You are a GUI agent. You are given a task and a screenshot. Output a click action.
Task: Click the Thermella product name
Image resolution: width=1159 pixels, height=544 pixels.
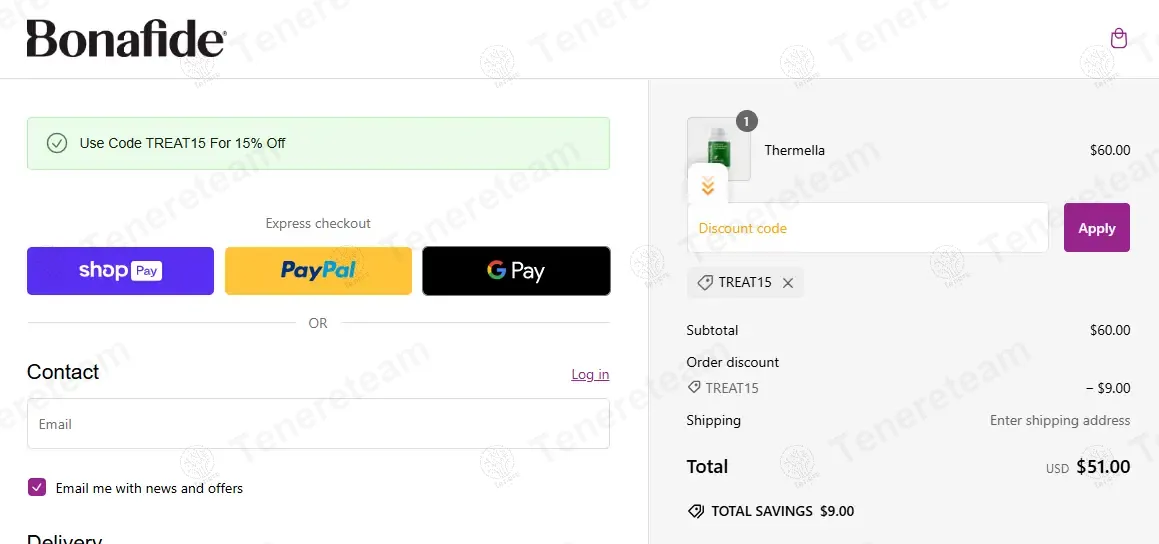point(794,150)
